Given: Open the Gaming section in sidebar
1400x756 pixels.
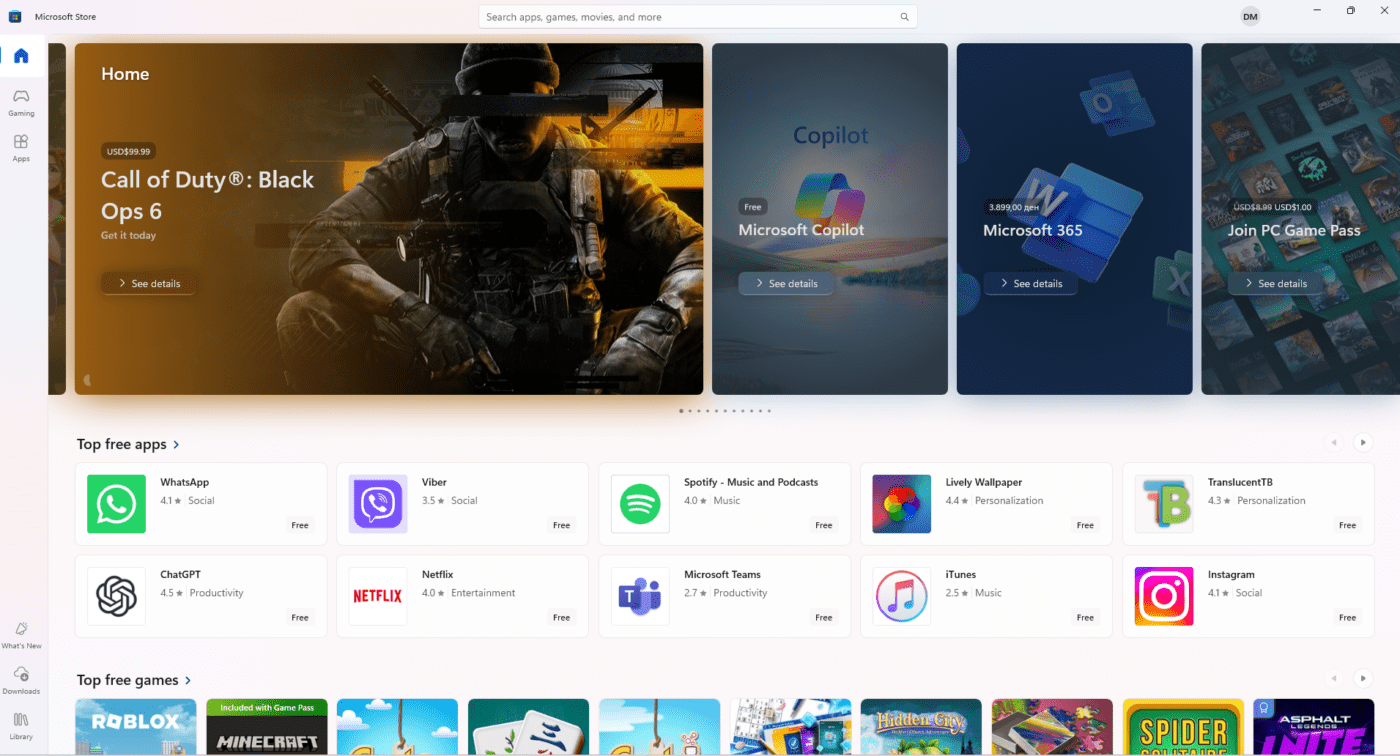Looking at the screenshot, I should coord(21,102).
